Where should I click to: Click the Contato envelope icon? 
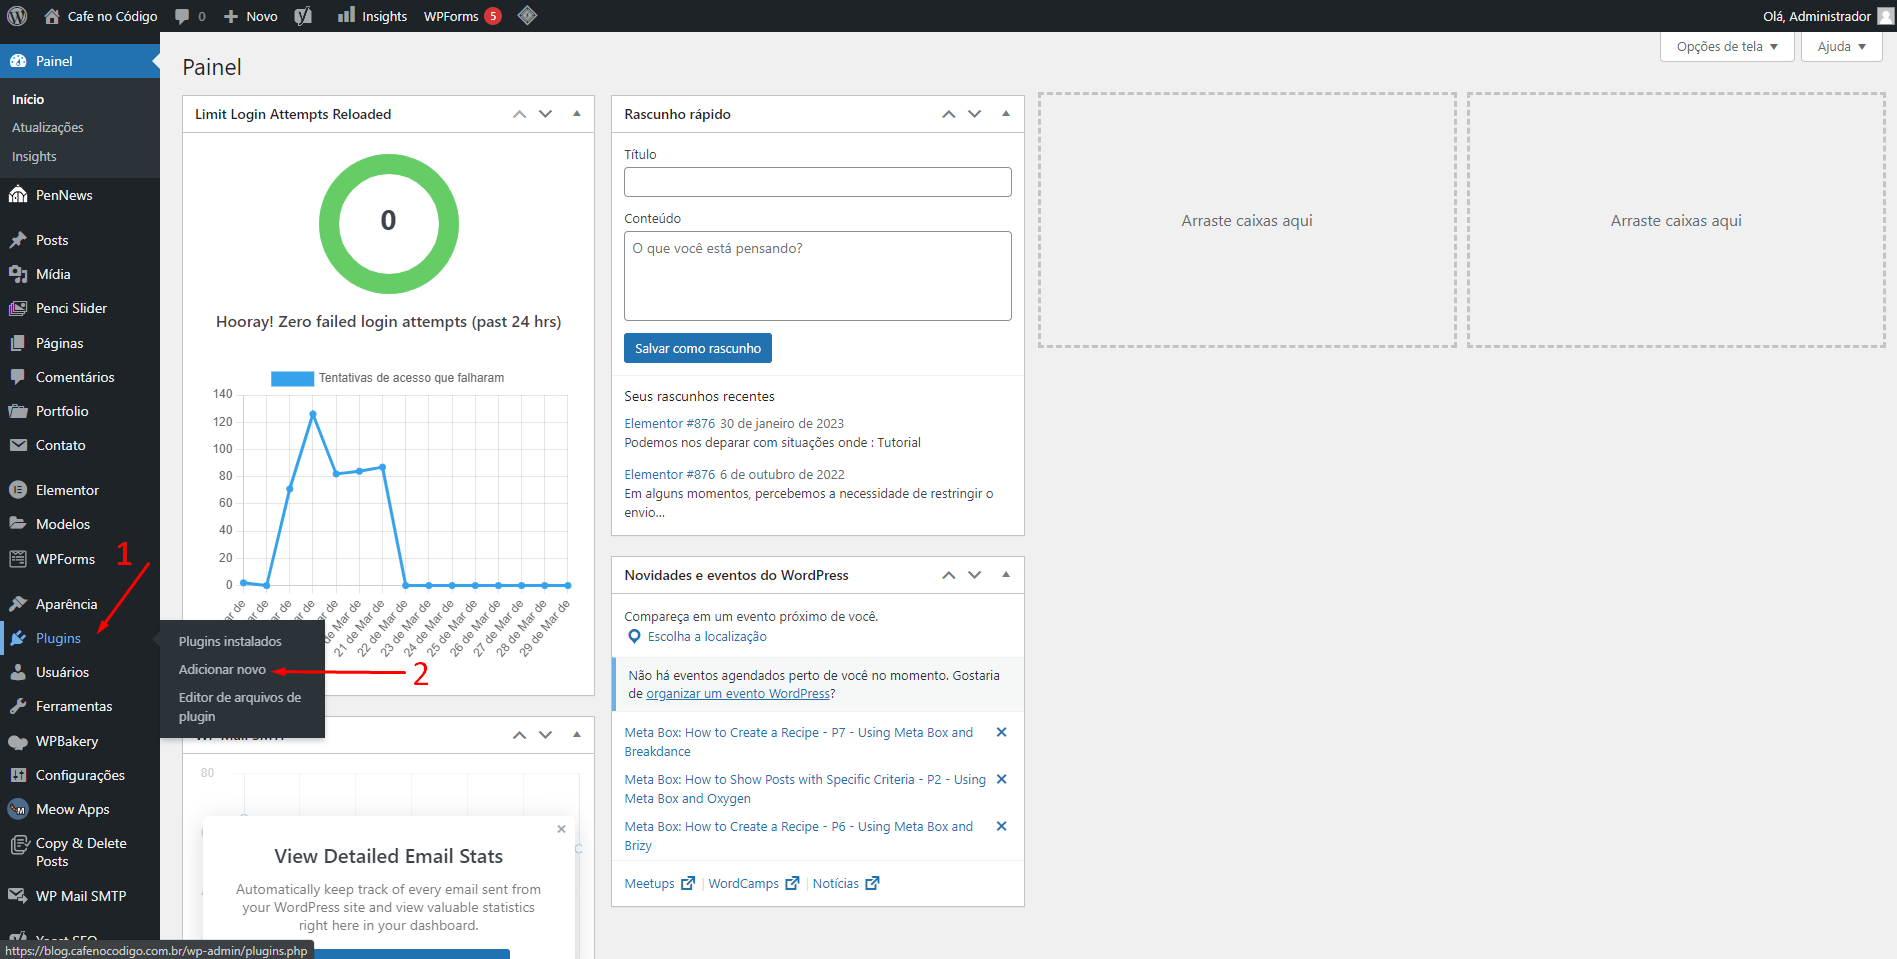[x=18, y=445]
